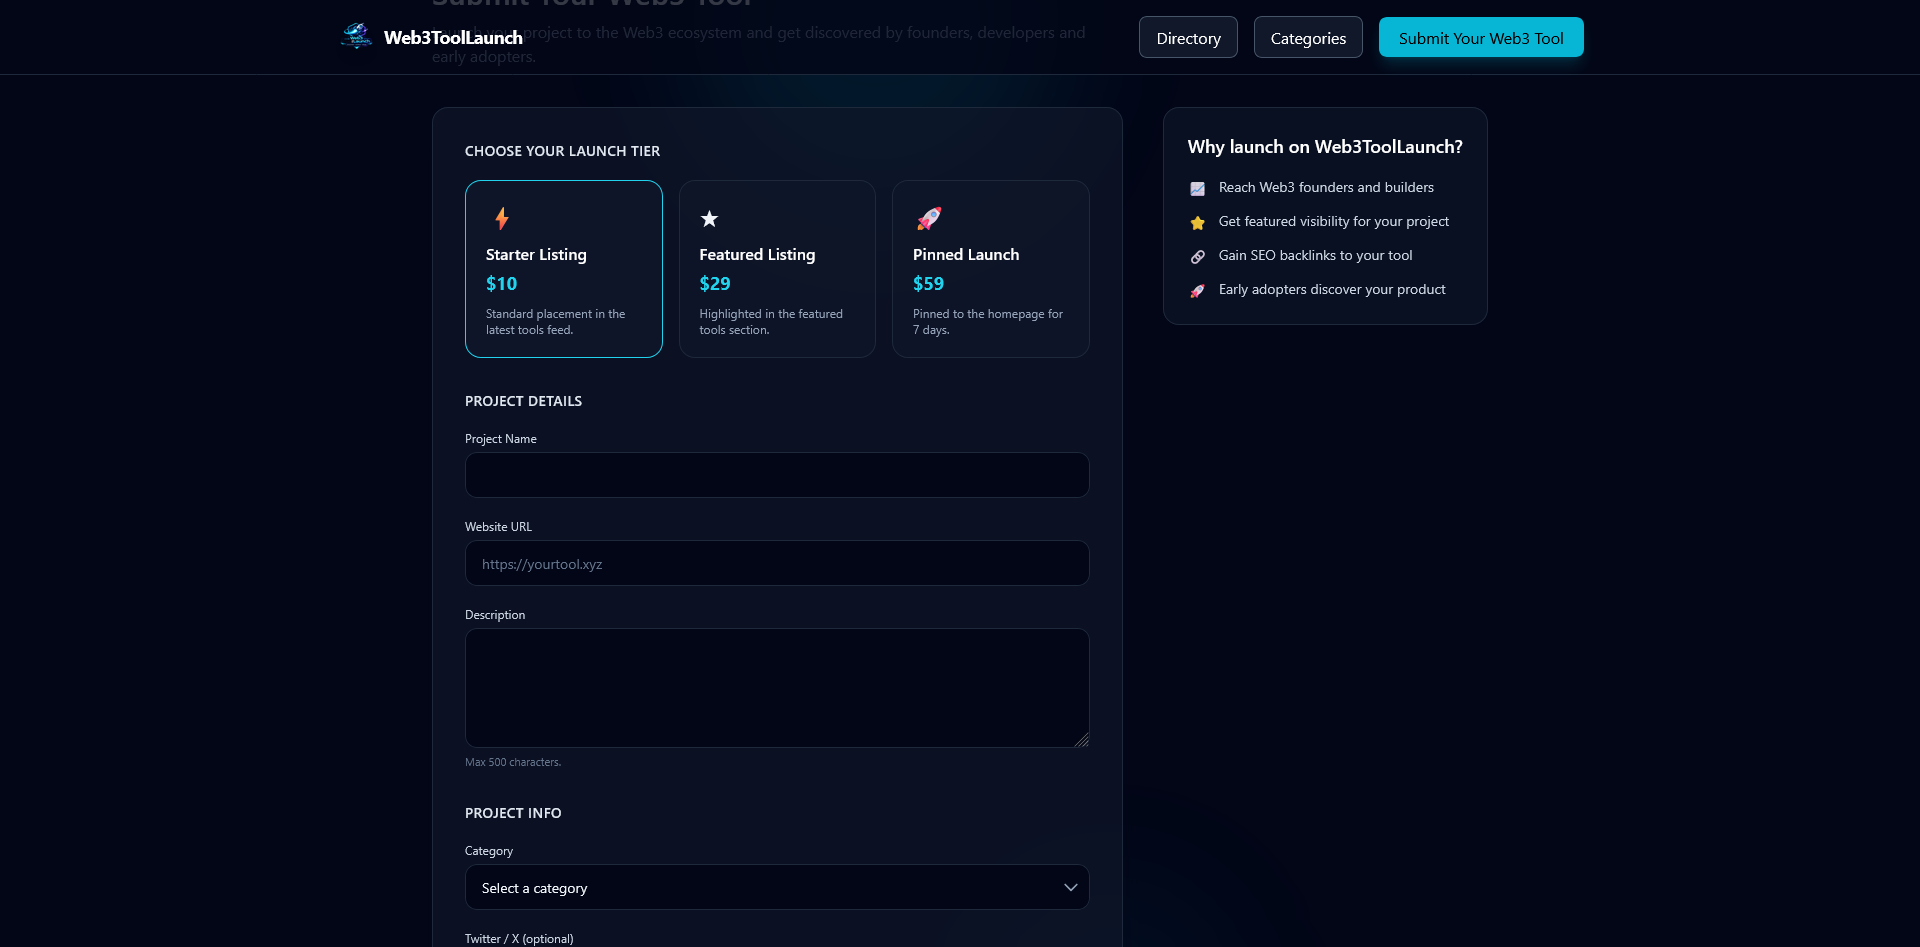This screenshot has width=1920, height=947.
Task: Click 'Pinned to the homepage for 7 days' text
Action: click(988, 322)
